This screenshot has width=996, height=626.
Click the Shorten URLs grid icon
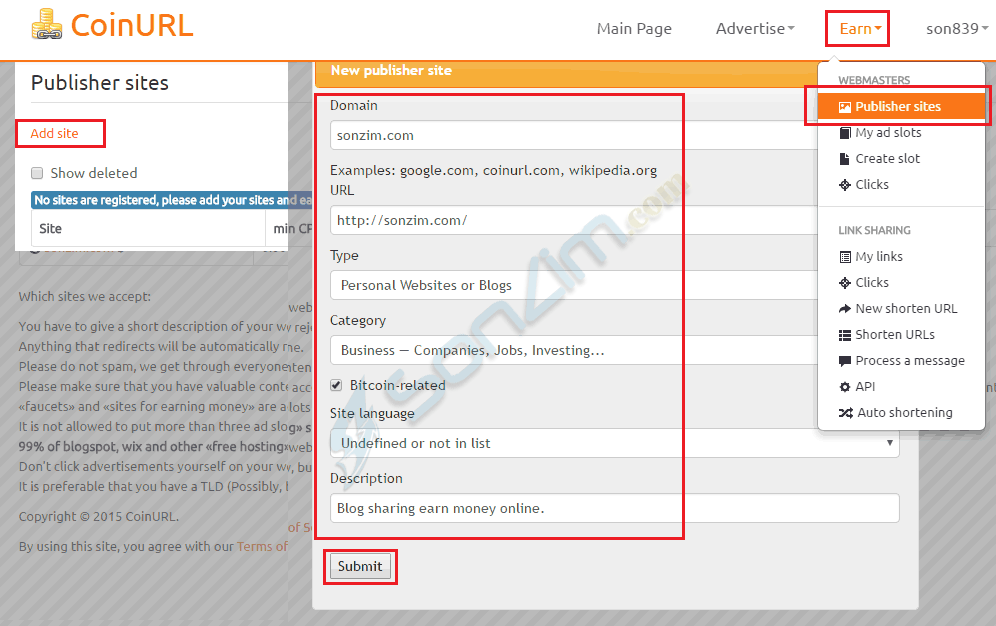(845, 335)
